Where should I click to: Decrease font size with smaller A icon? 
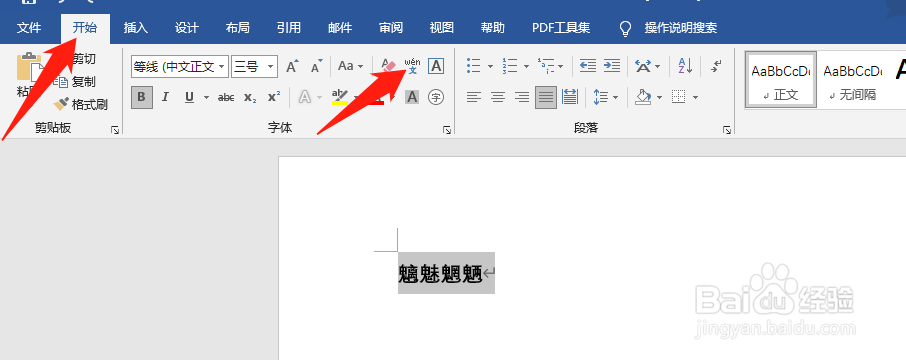point(316,66)
